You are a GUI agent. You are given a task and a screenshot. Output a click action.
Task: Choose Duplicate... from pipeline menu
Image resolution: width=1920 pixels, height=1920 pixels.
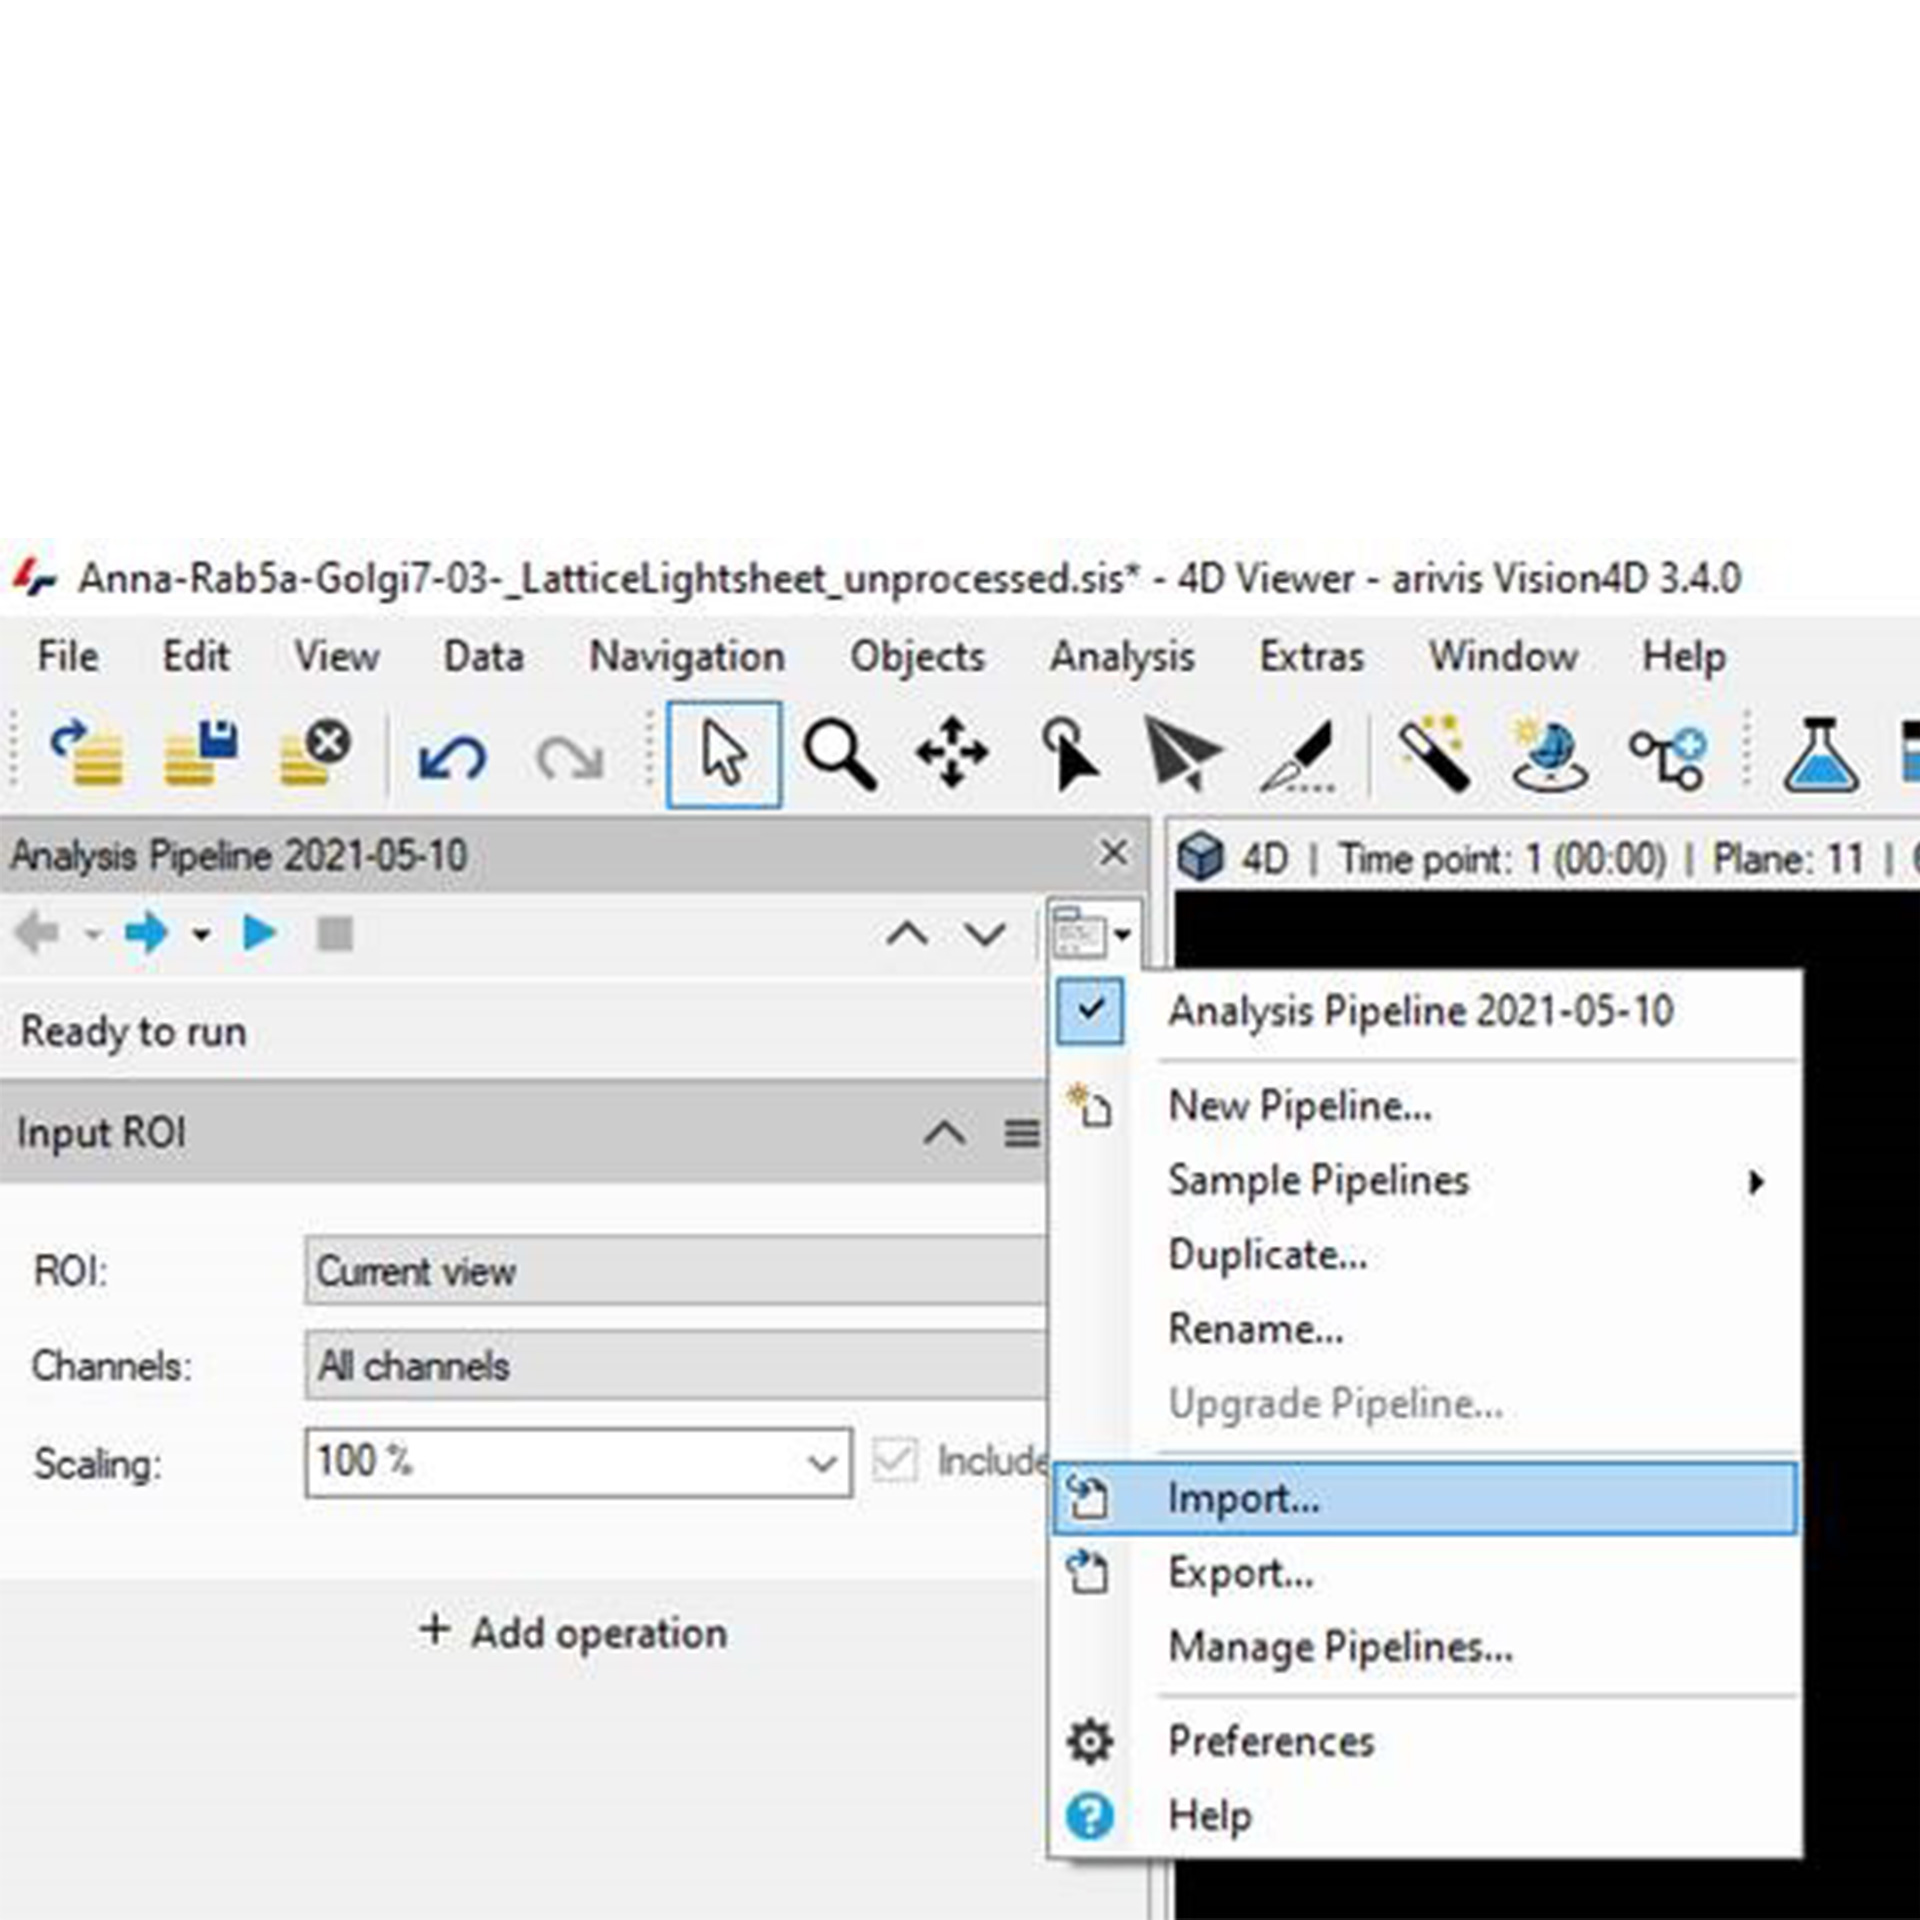click(x=1426, y=1255)
